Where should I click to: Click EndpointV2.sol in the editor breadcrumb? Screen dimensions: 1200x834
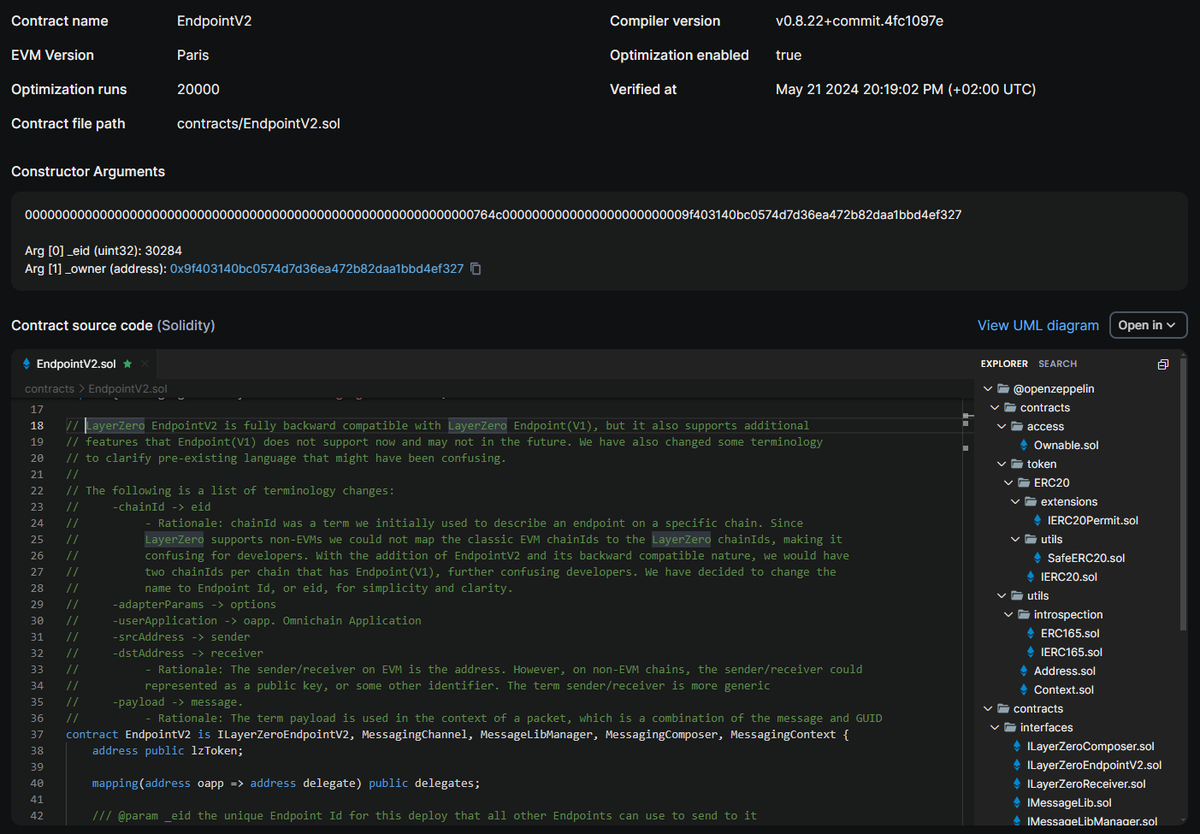pyautogui.click(x=128, y=389)
